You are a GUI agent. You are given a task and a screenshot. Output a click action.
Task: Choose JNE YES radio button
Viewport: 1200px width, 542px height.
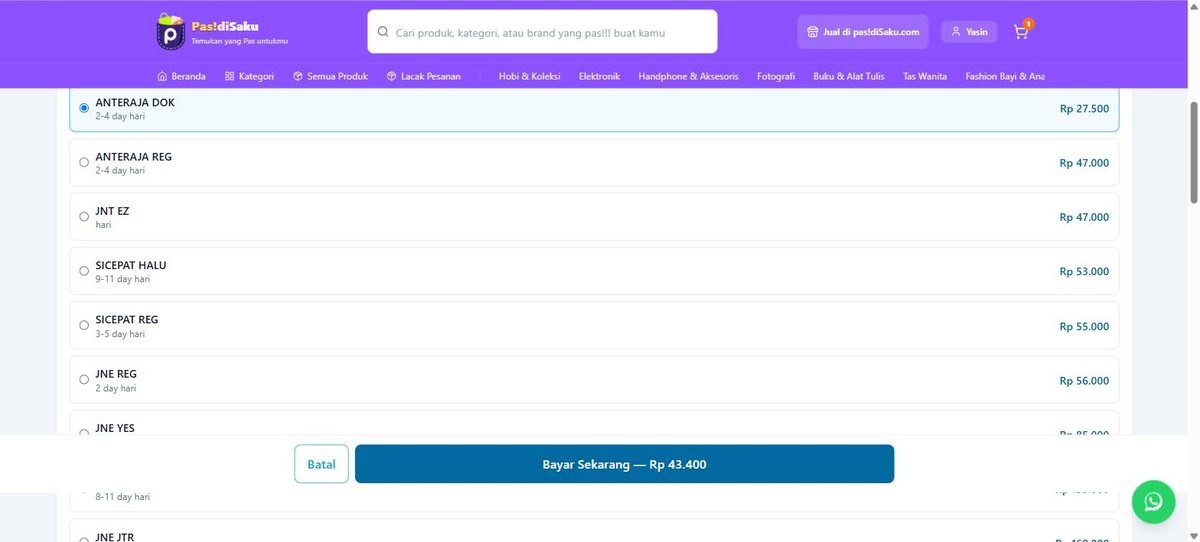point(84,434)
